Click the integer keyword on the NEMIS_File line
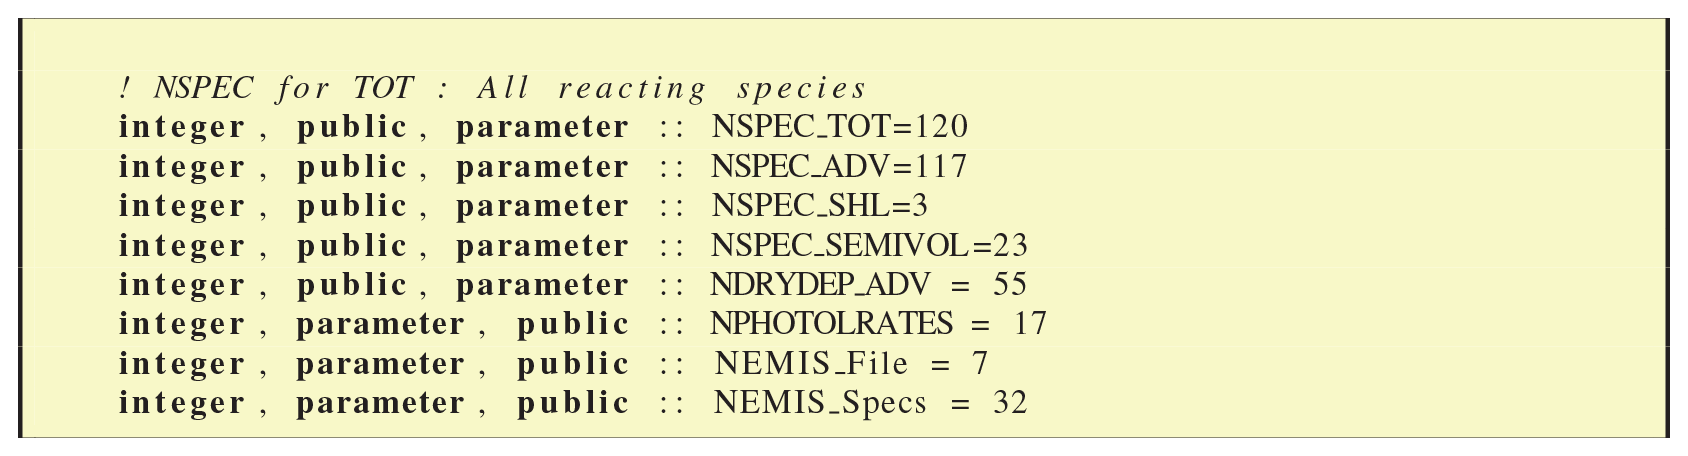 point(182,363)
